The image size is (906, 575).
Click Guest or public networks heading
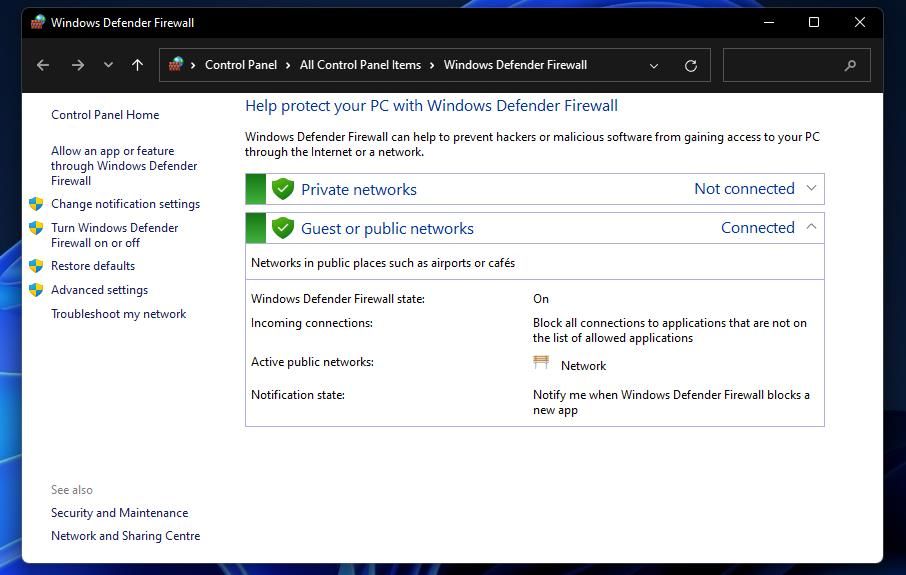coord(387,229)
